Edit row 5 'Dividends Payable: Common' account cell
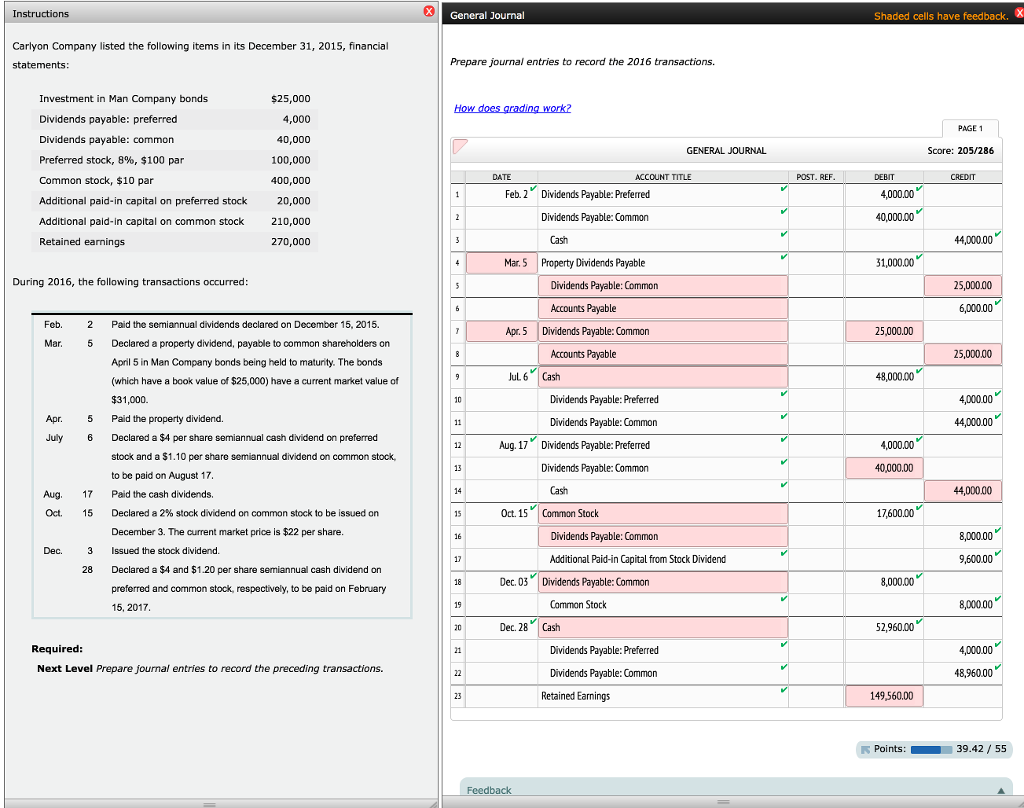 point(663,285)
